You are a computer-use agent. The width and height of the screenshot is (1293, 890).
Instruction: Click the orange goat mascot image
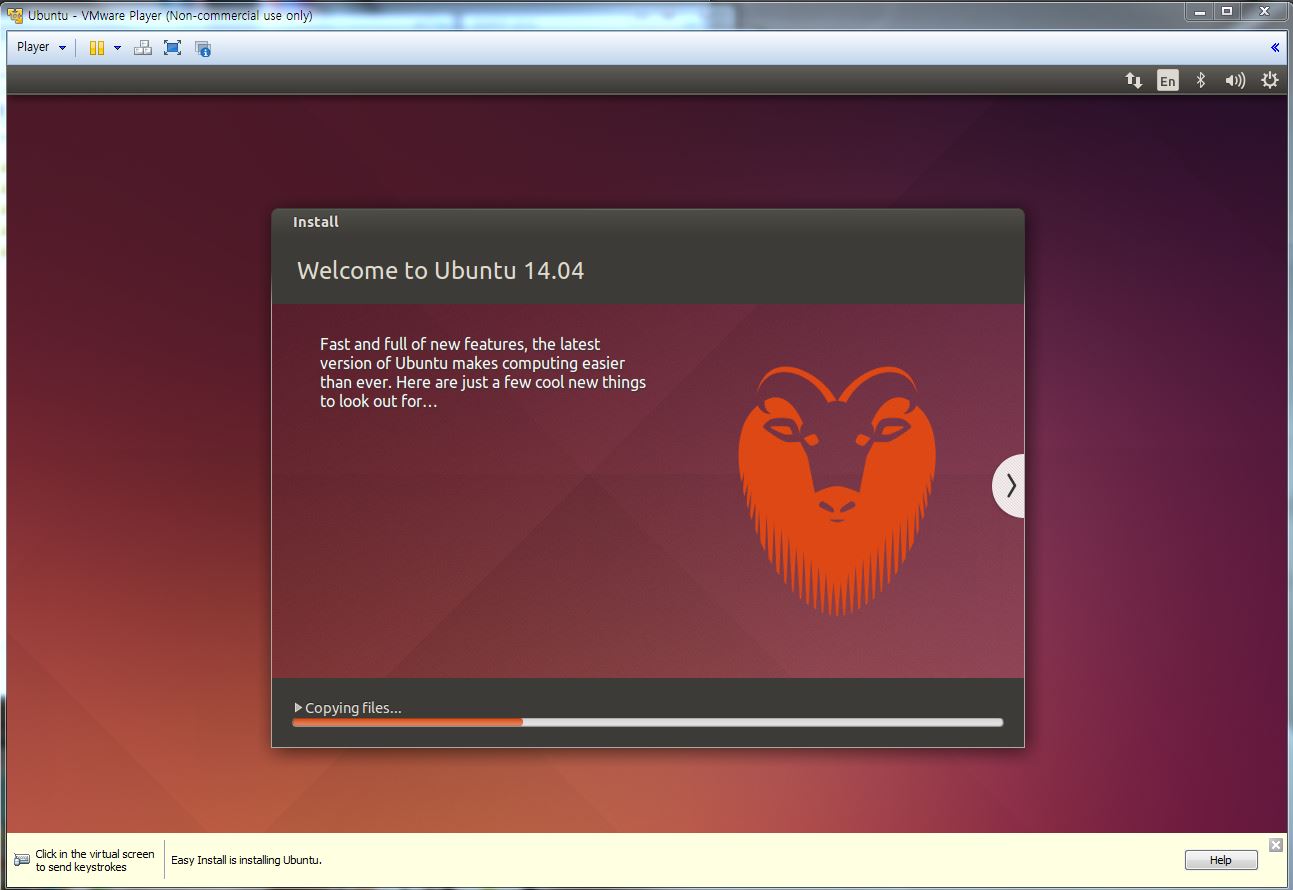pos(837,489)
